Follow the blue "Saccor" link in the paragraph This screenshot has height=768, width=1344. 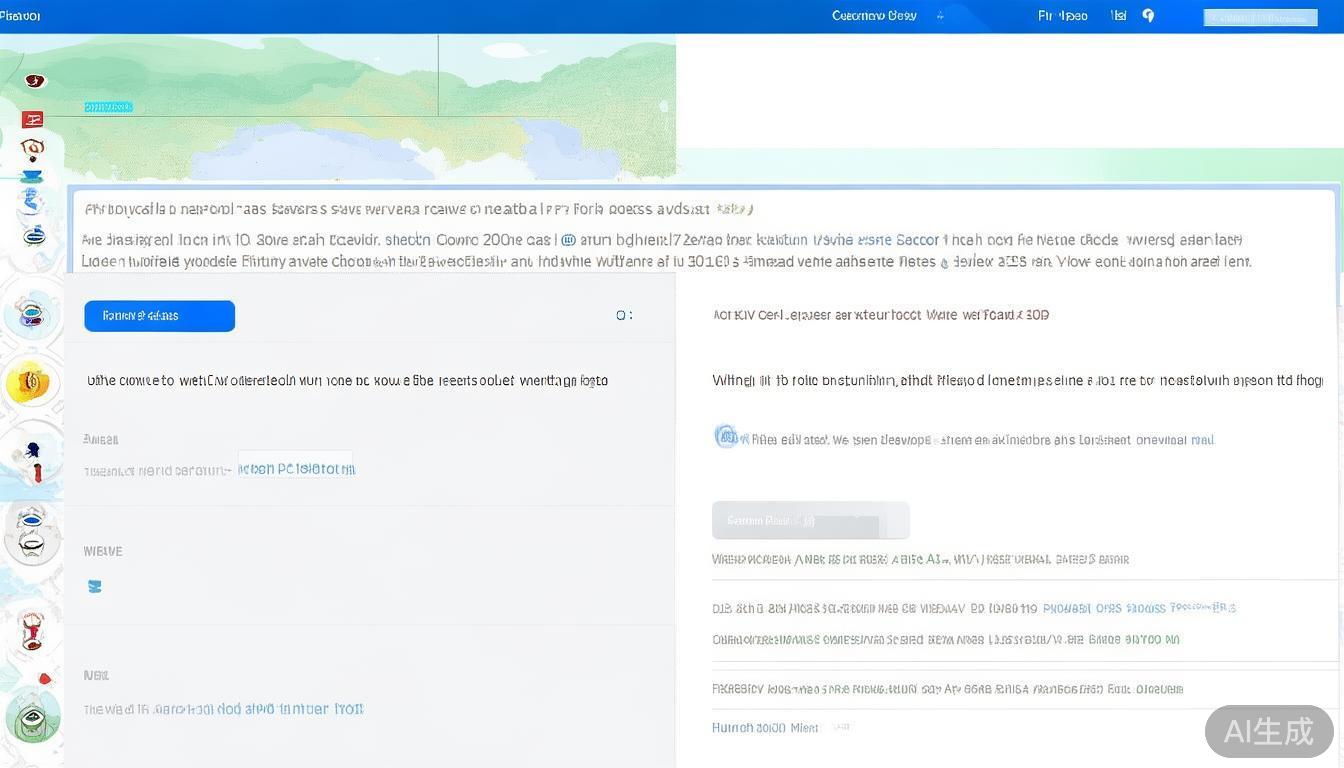[x=917, y=240]
